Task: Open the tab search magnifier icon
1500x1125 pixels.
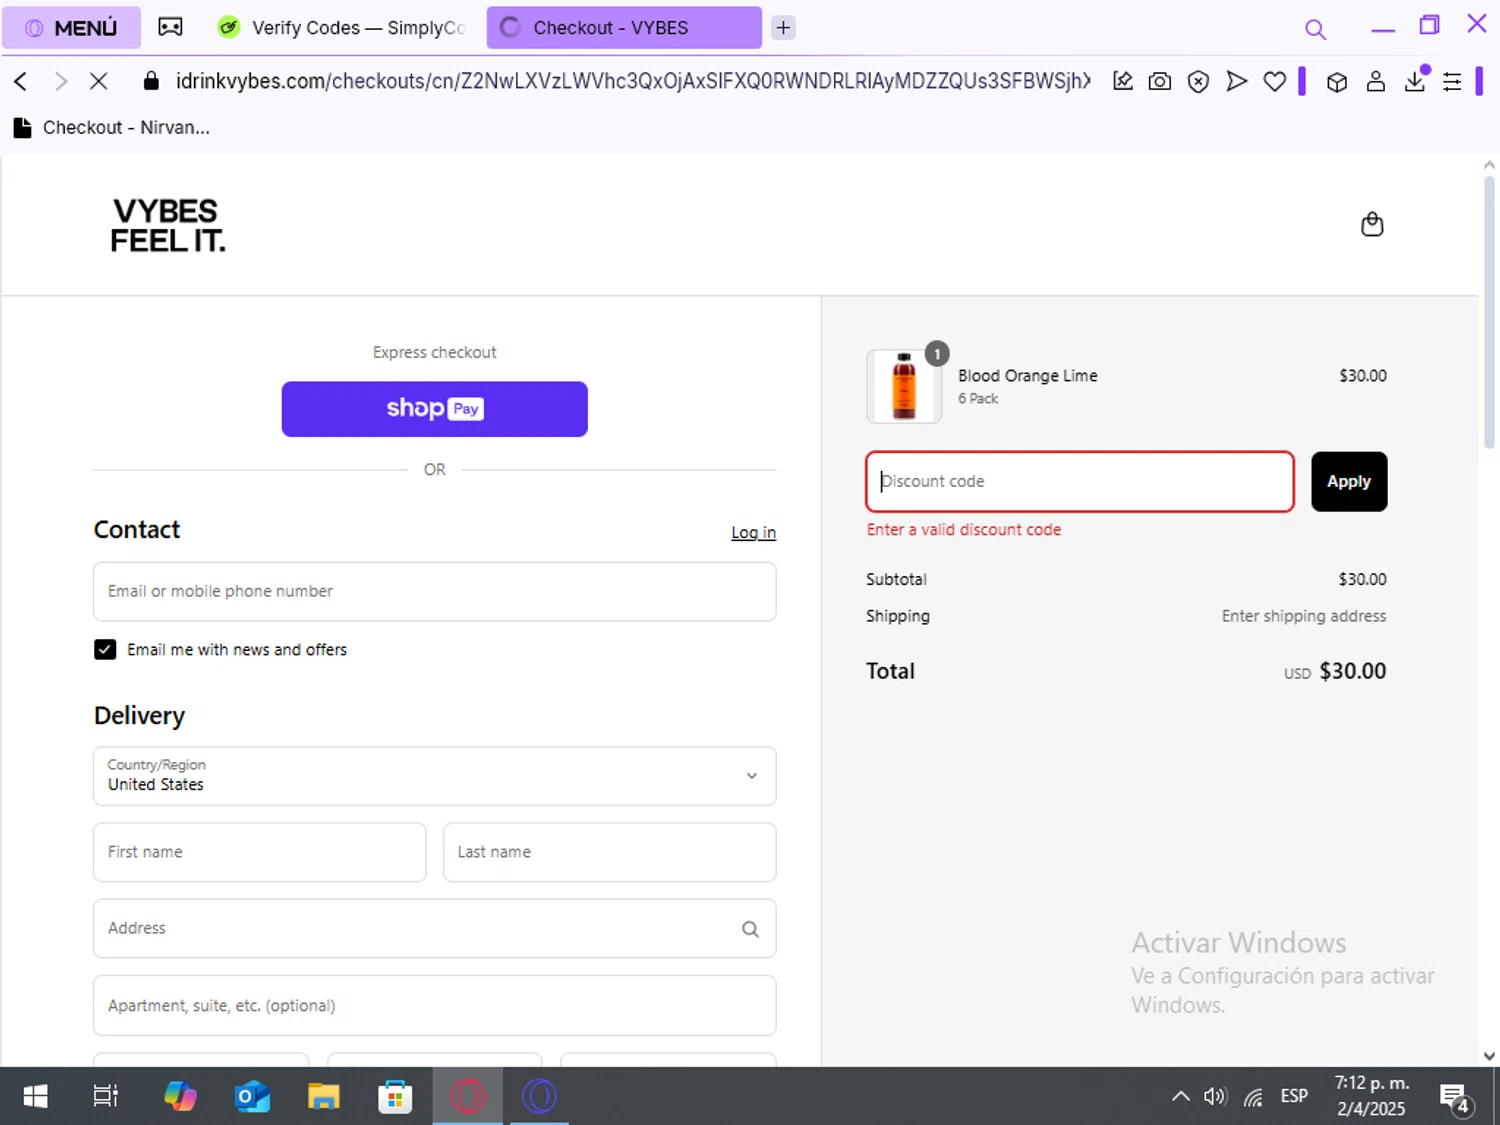Action: pos(1315,29)
